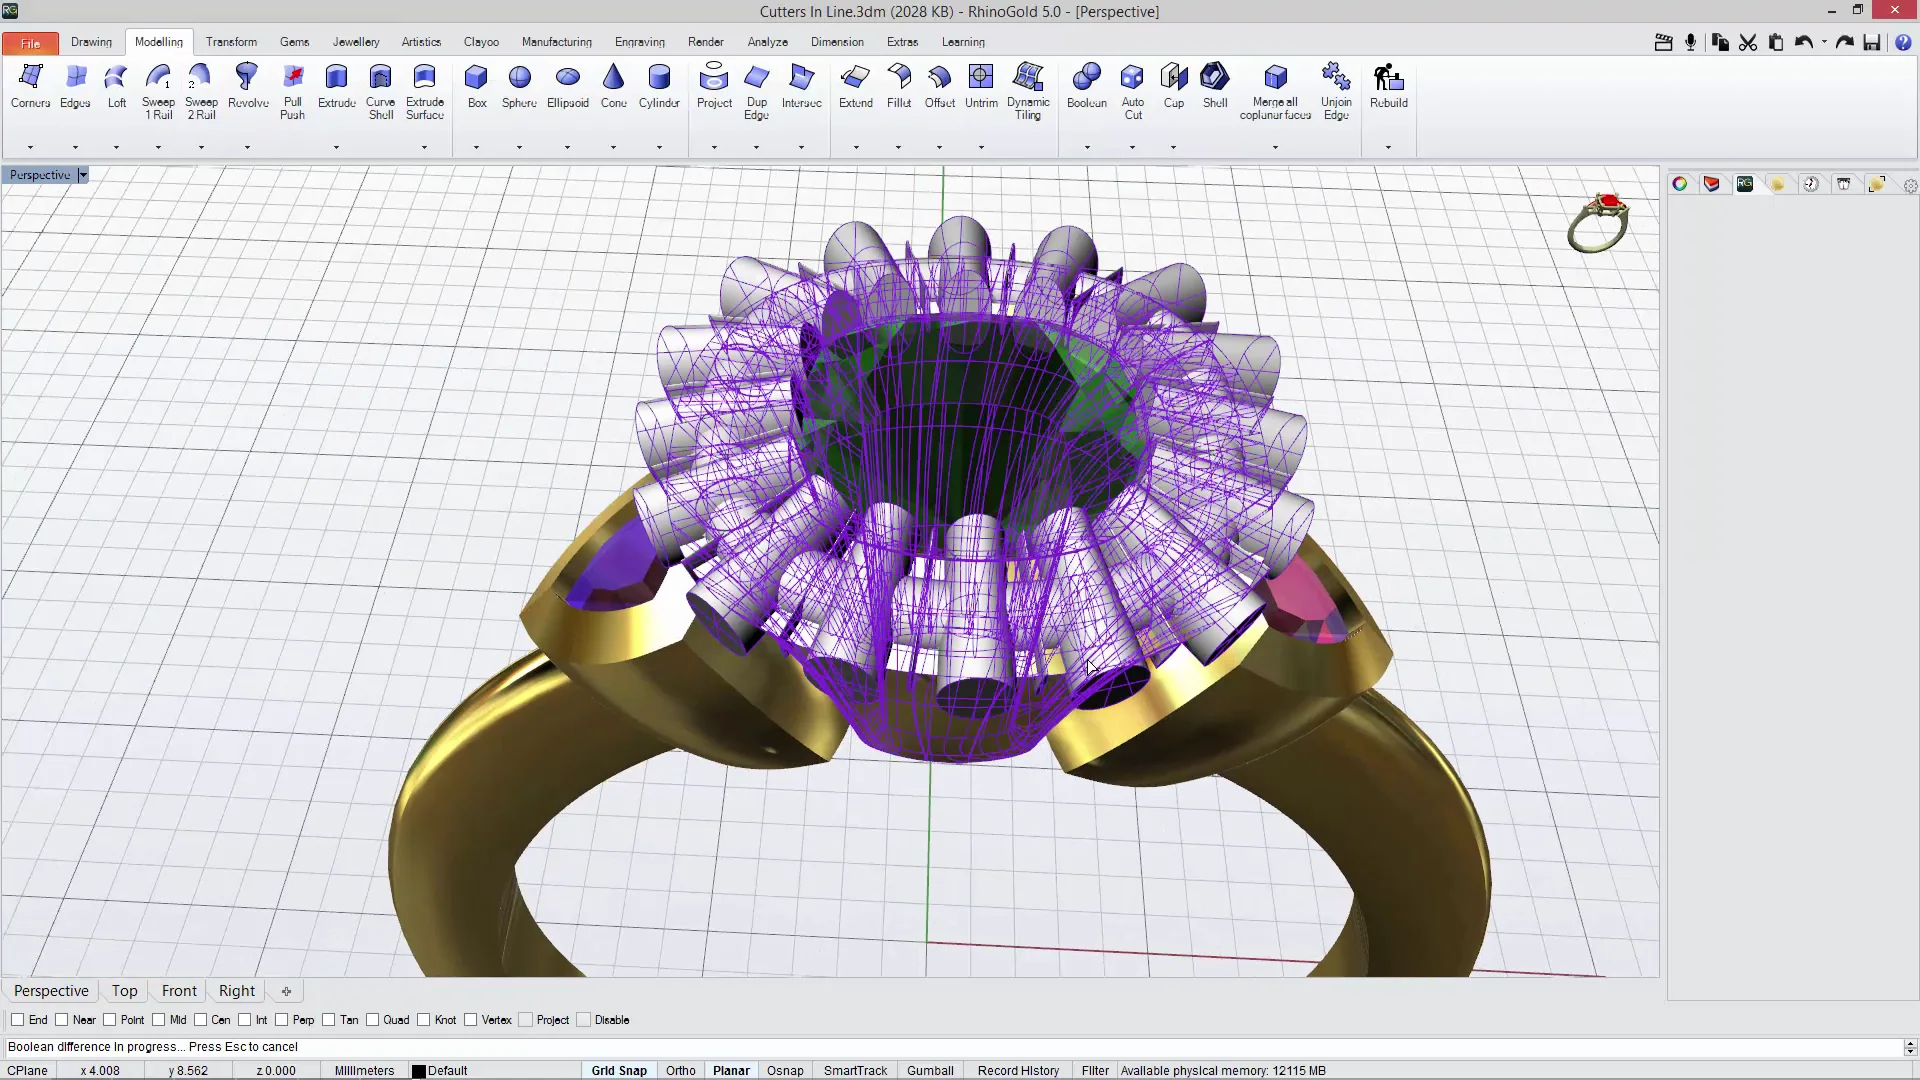Image resolution: width=1920 pixels, height=1080 pixels.
Task: Select the Curve Shell tool
Action: click(380, 92)
